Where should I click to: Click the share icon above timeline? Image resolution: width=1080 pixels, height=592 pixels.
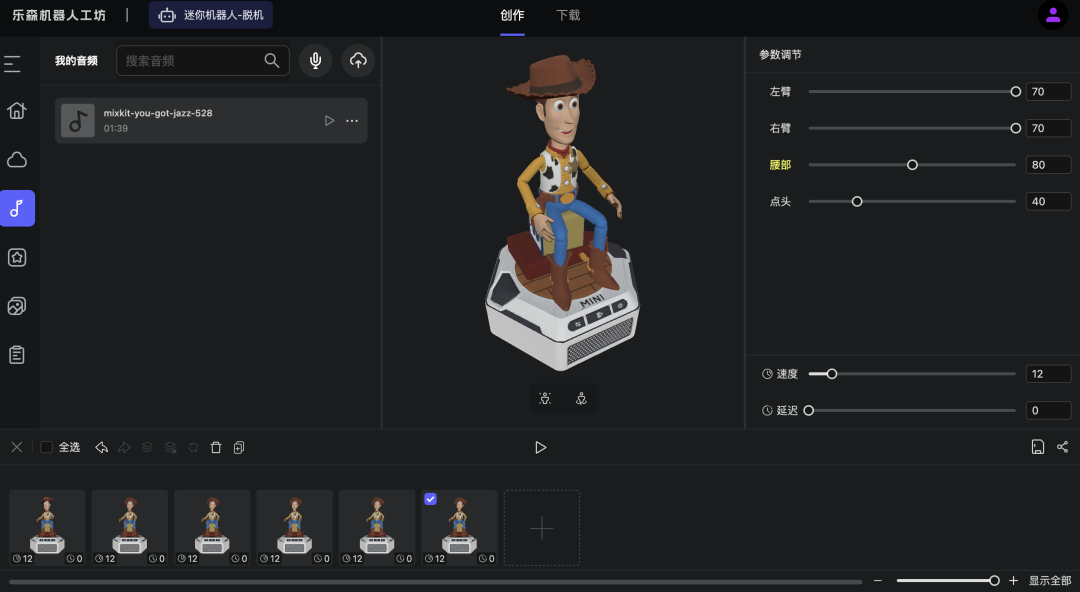(1062, 447)
